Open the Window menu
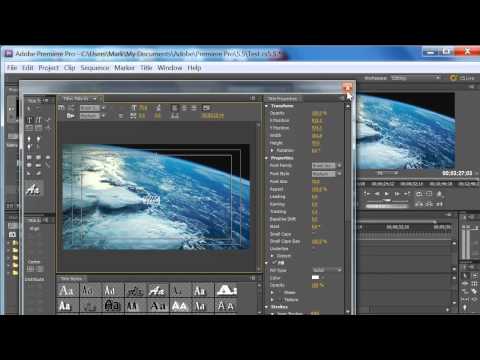This screenshot has height=360, width=480. tap(170, 68)
